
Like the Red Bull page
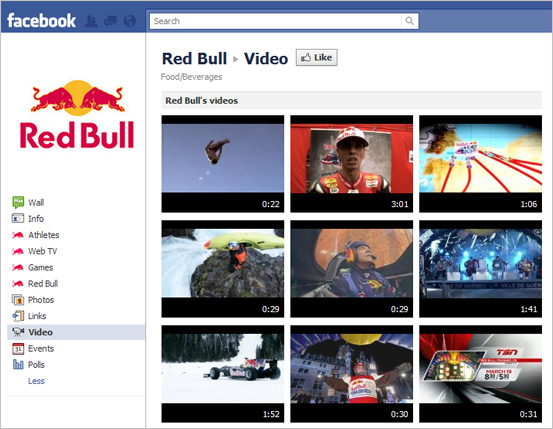[316, 58]
